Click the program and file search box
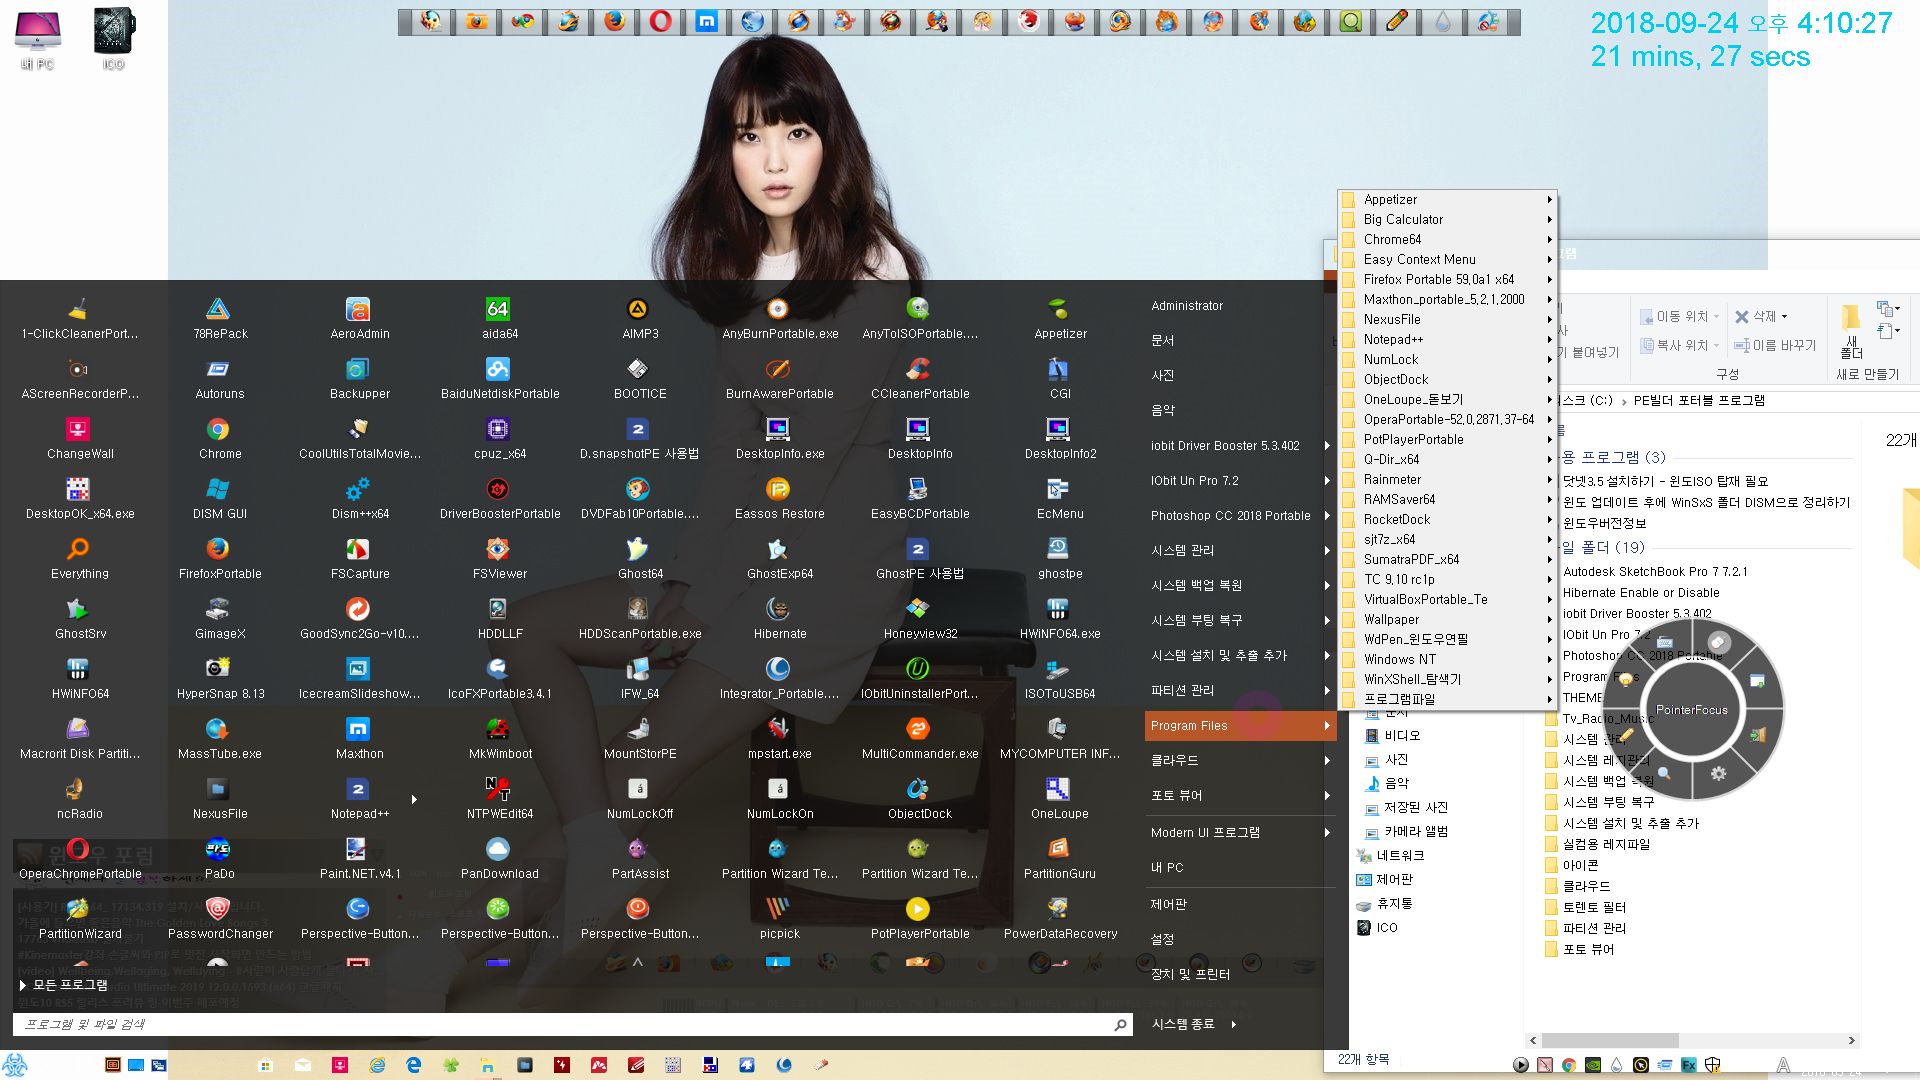Screen dimensions: 1920x1080 (x=573, y=1024)
